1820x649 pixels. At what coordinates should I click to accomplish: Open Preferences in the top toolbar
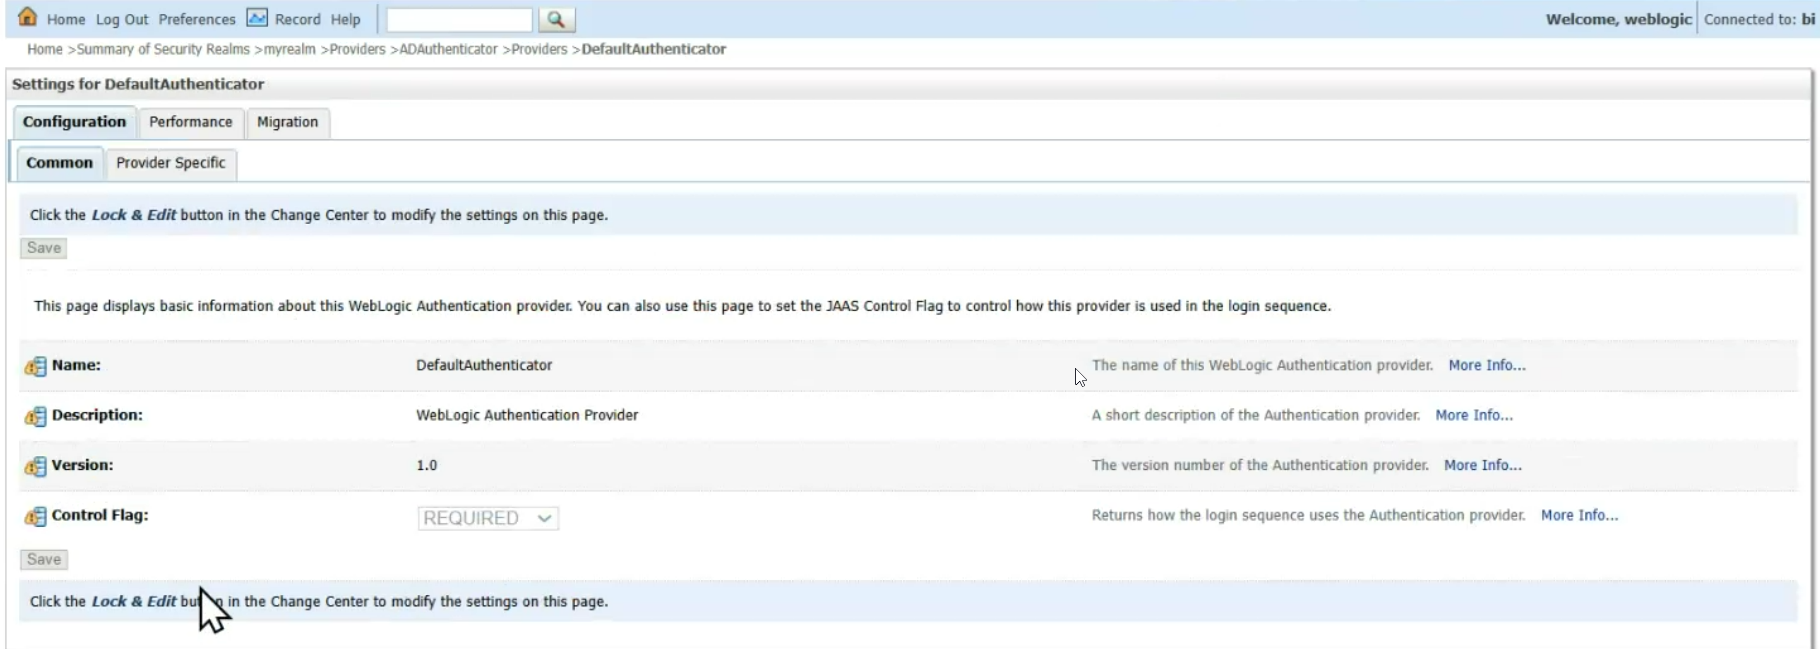click(197, 19)
